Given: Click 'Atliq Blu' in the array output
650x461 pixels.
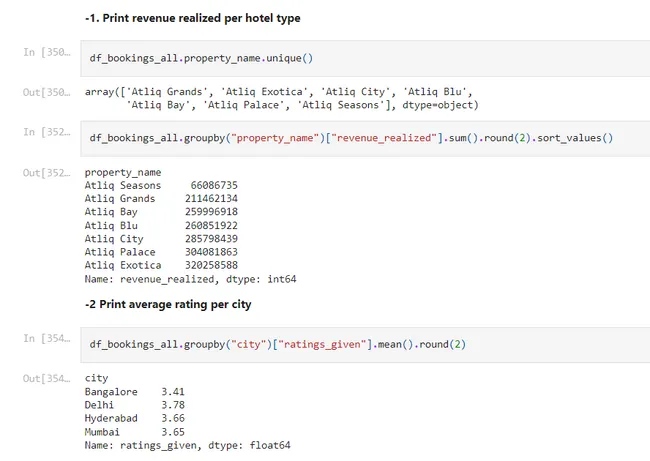Looking at the screenshot, I should coord(435,92).
